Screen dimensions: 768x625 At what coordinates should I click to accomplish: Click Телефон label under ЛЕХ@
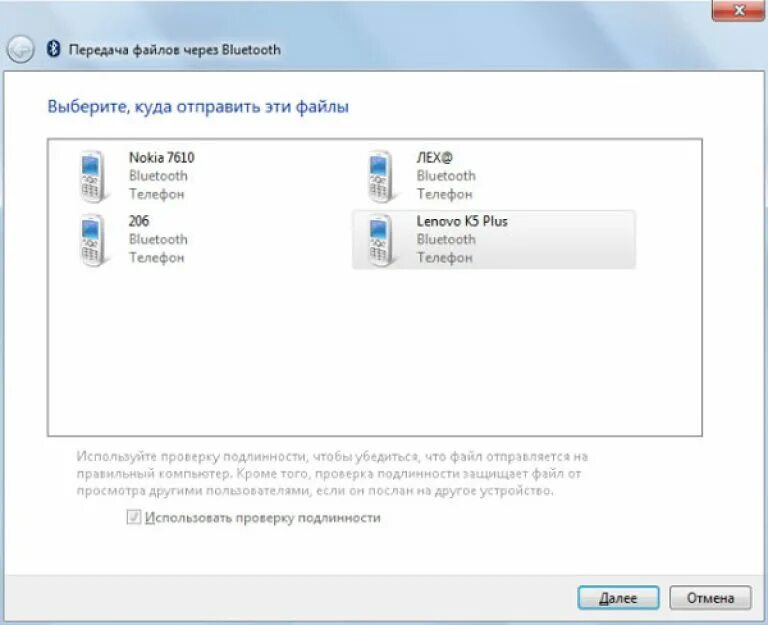(x=444, y=194)
